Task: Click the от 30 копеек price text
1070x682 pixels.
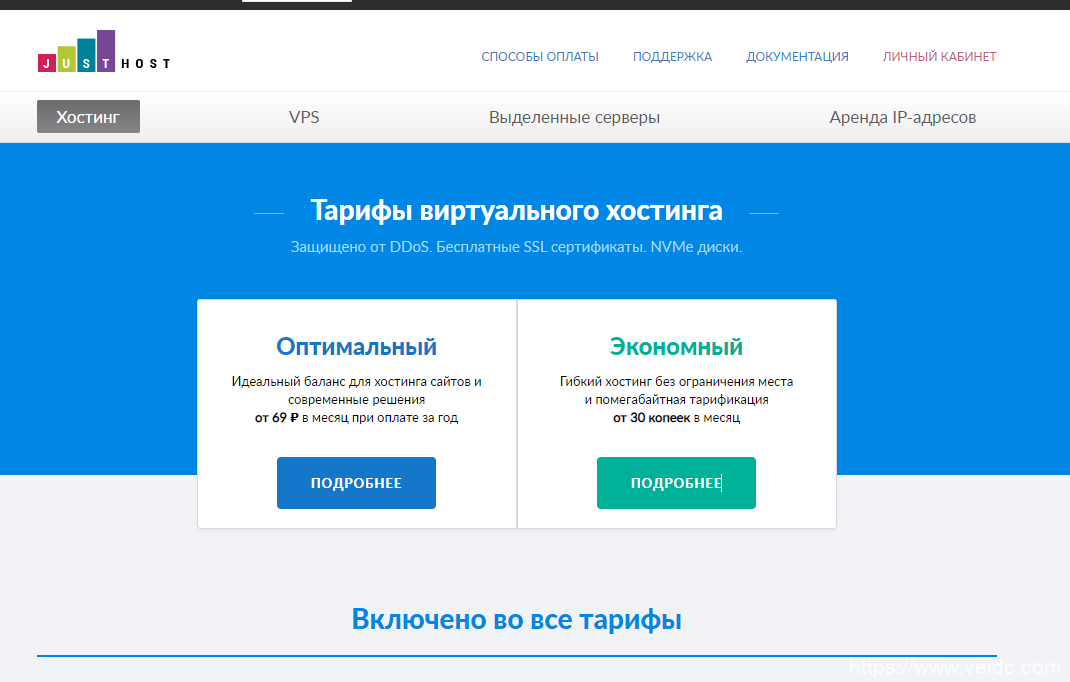Action: [651, 418]
